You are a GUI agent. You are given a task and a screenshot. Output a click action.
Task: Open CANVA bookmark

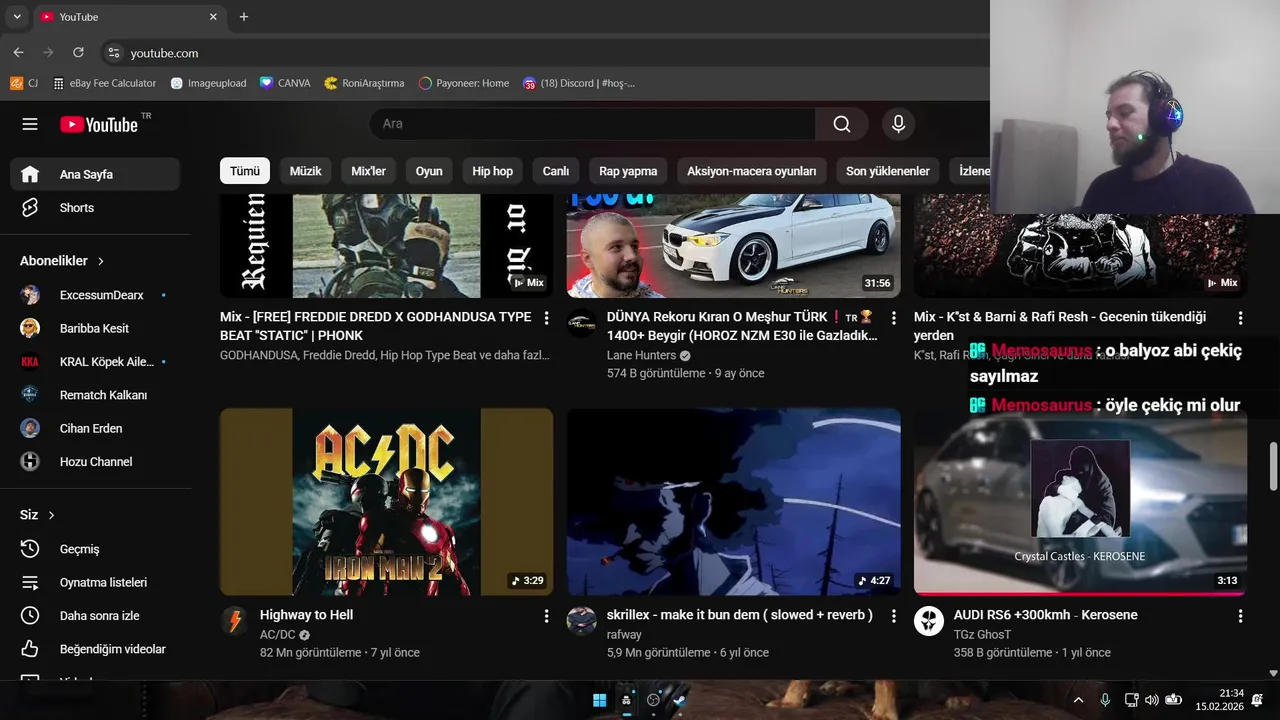point(285,83)
